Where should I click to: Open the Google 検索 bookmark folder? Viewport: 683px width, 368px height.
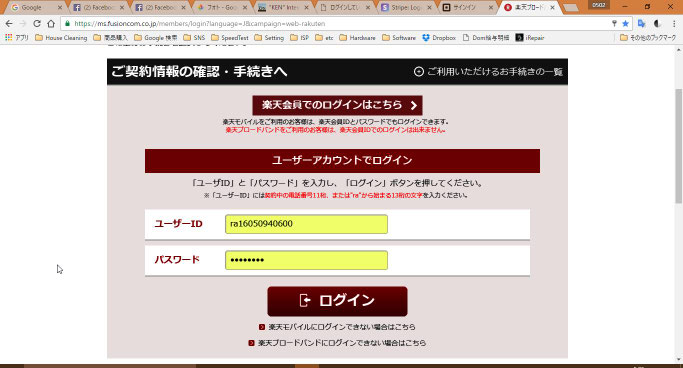point(156,38)
